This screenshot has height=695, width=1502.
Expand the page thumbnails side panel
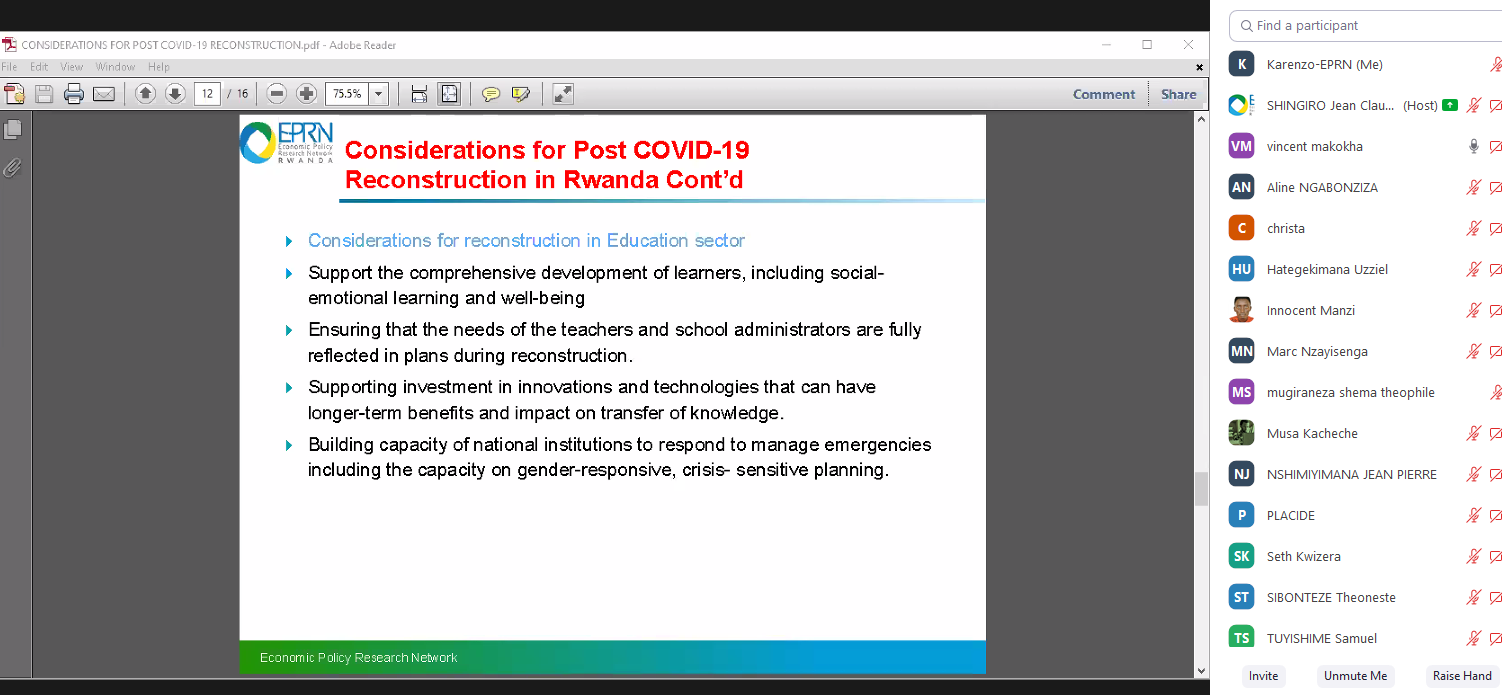click(13, 130)
